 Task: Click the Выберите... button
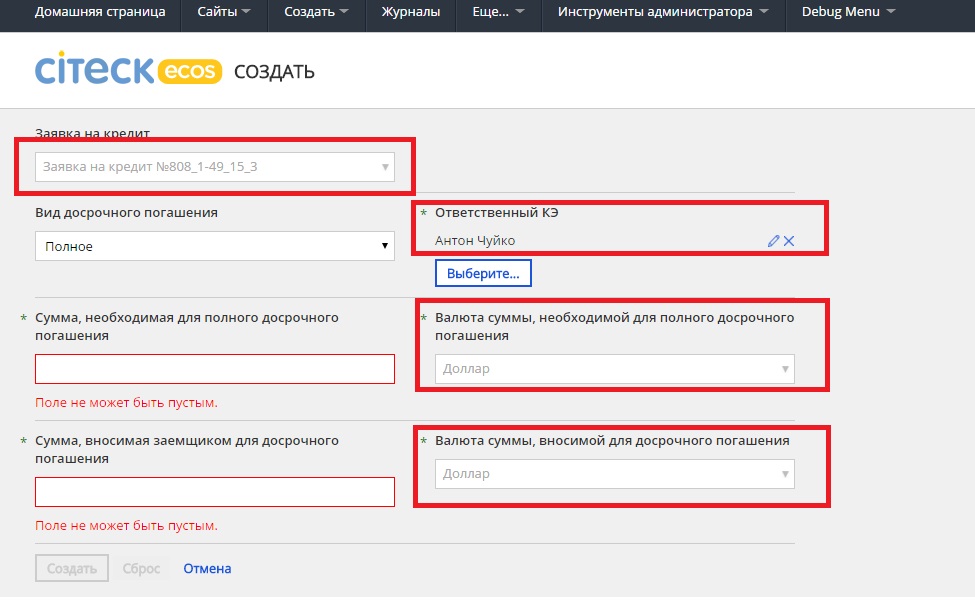[483, 273]
